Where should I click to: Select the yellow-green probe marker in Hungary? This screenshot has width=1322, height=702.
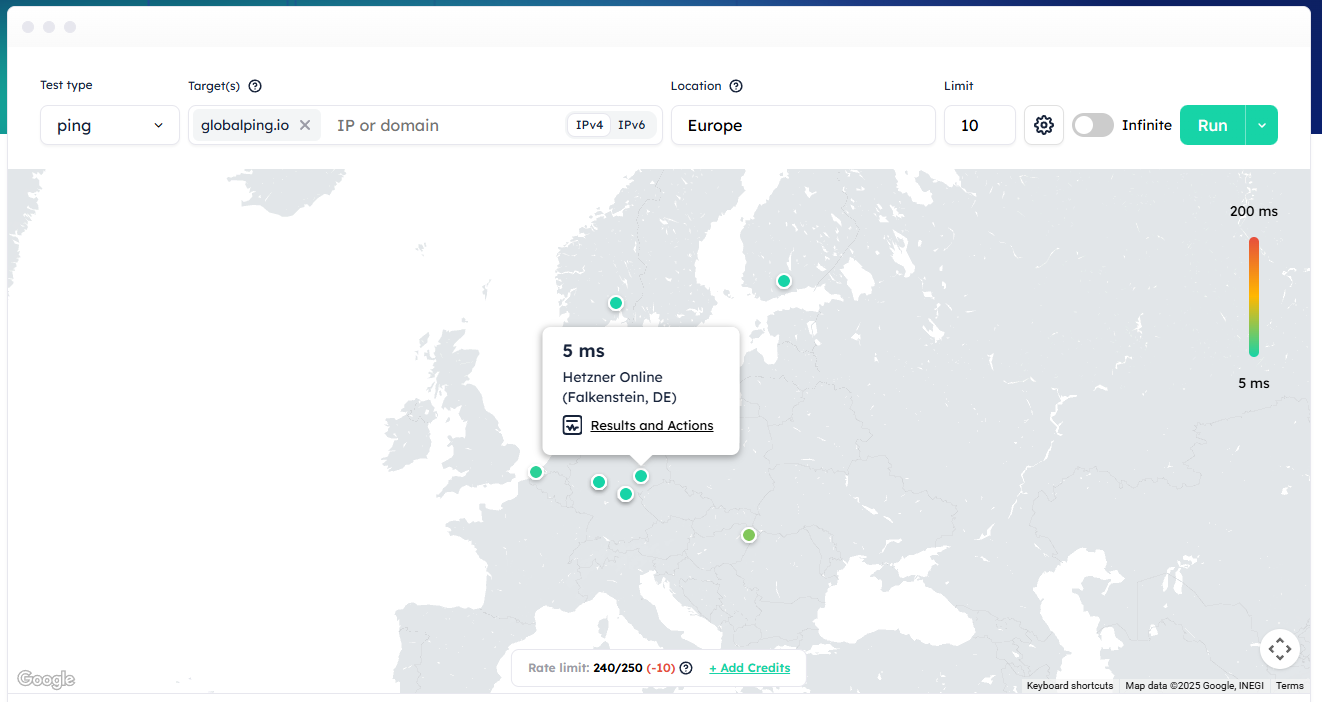tap(749, 535)
